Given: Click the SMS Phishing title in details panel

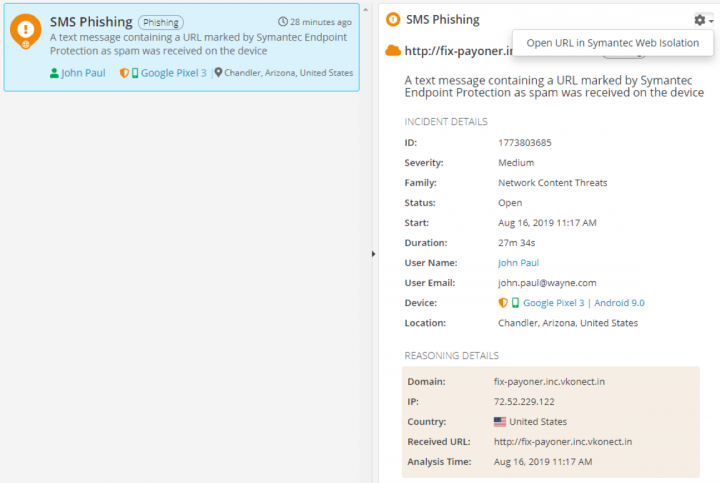Looking at the screenshot, I should tap(443, 19).
